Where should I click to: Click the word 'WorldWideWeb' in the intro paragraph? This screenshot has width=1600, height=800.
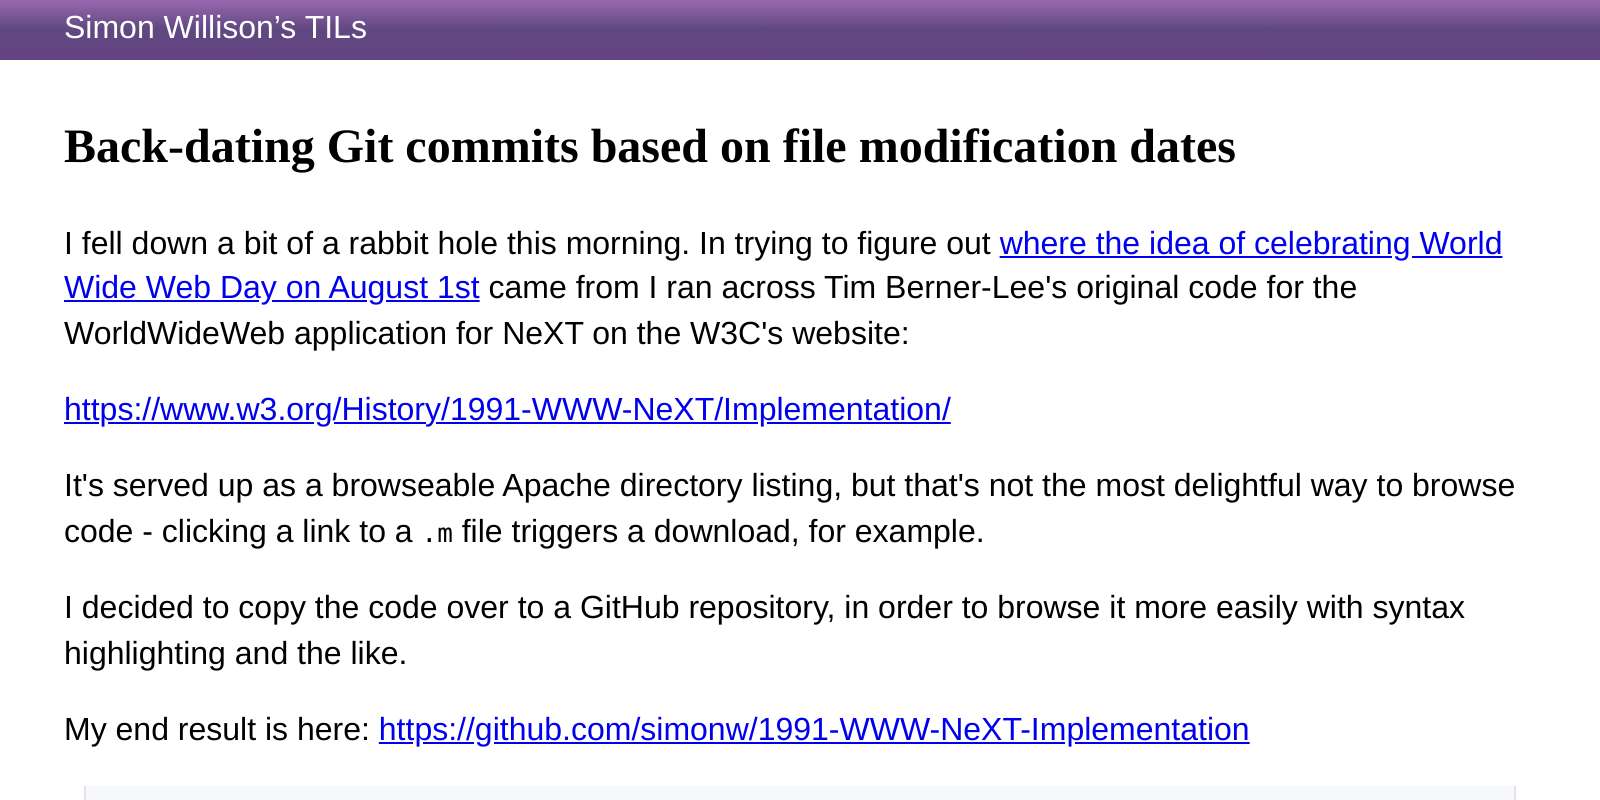tap(175, 334)
